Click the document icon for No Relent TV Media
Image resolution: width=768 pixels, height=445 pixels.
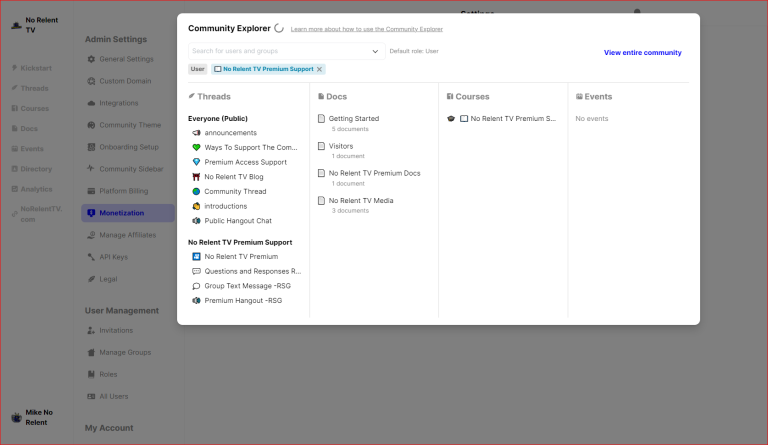tap(321, 201)
